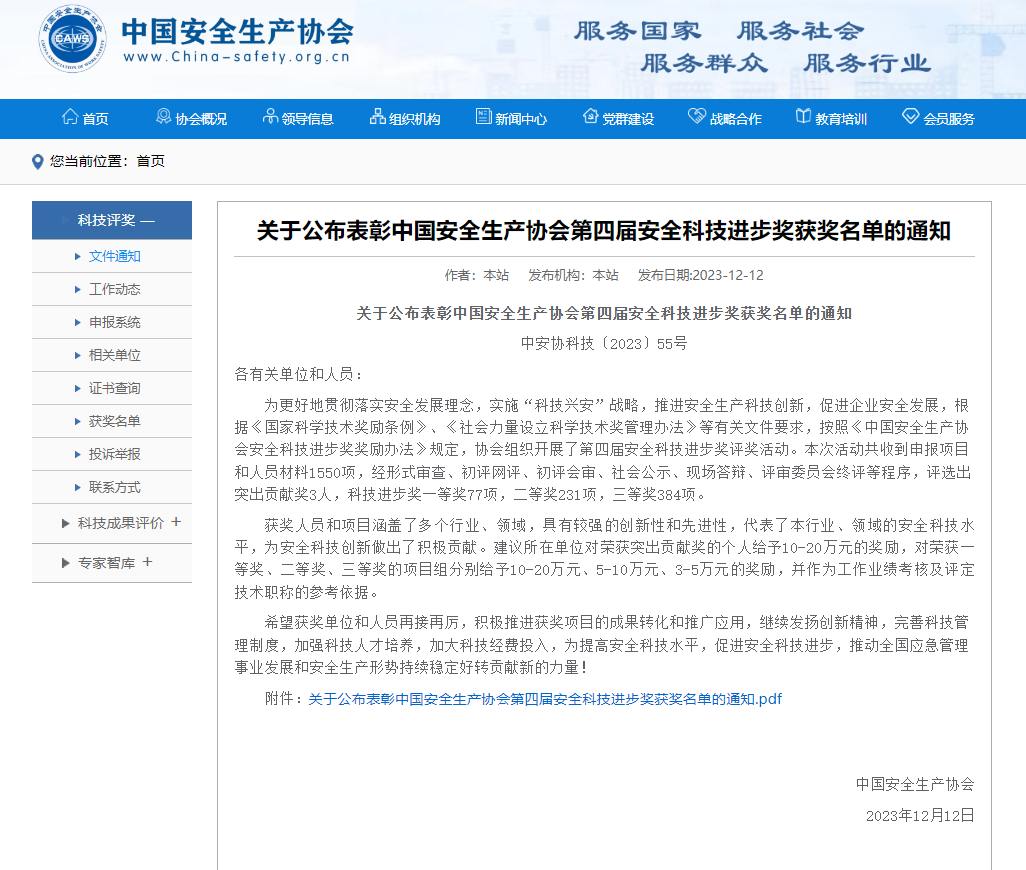Collapse the 科技评奖 sidebar section
Image resolution: width=1026 pixels, height=870 pixels.
(112, 220)
